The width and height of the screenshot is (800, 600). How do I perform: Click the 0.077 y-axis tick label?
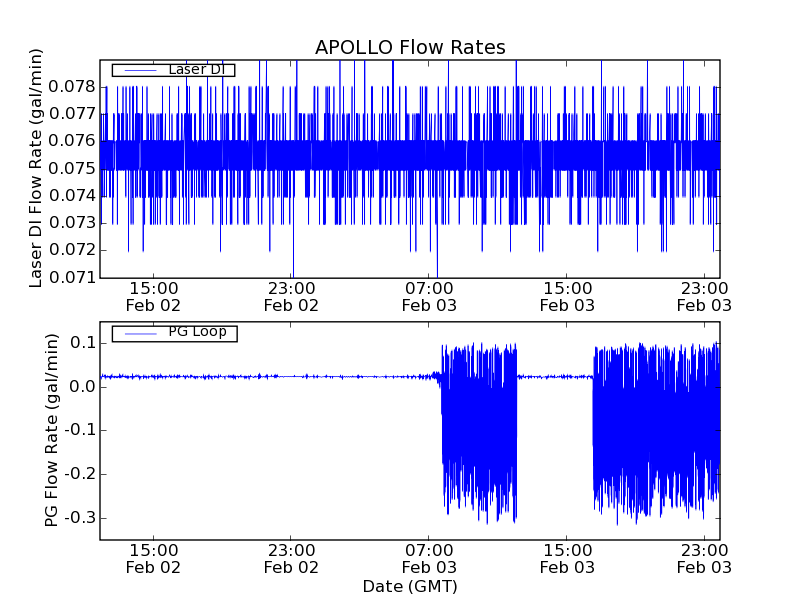72,113
